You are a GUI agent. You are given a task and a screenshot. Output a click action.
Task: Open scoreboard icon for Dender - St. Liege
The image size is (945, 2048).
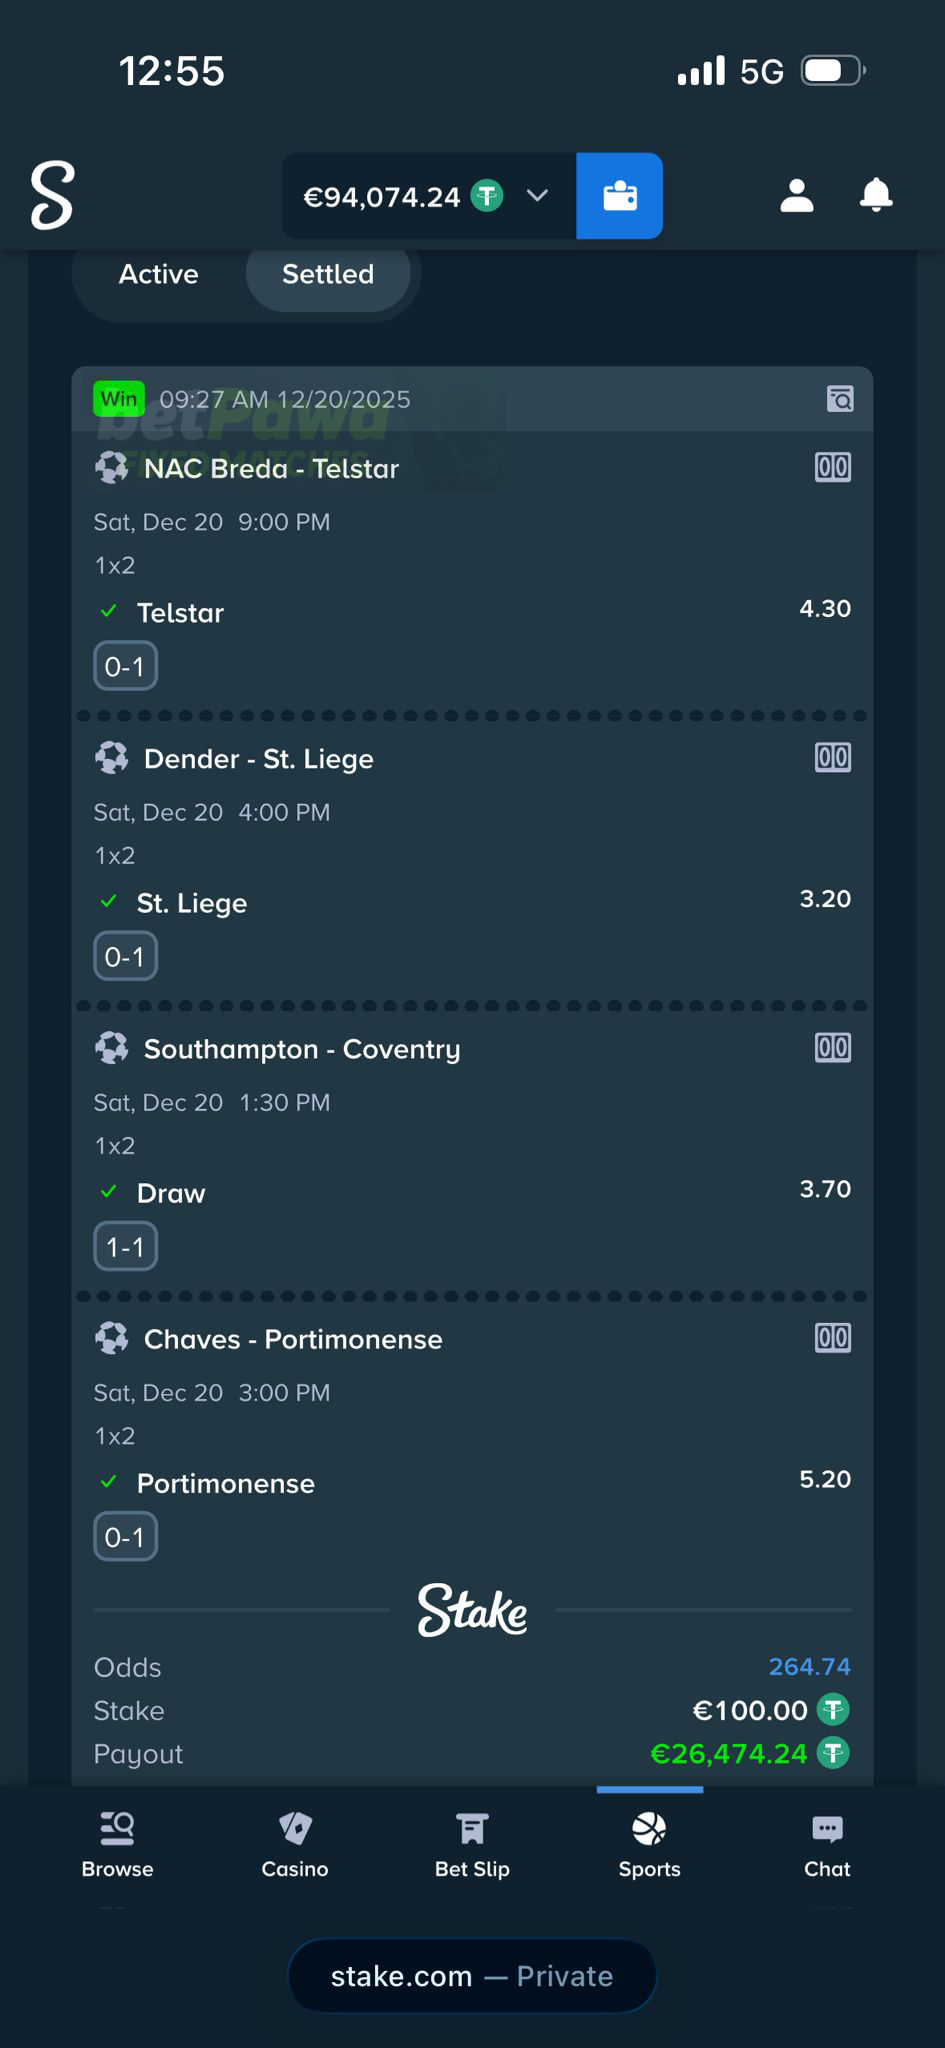[833, 758]
